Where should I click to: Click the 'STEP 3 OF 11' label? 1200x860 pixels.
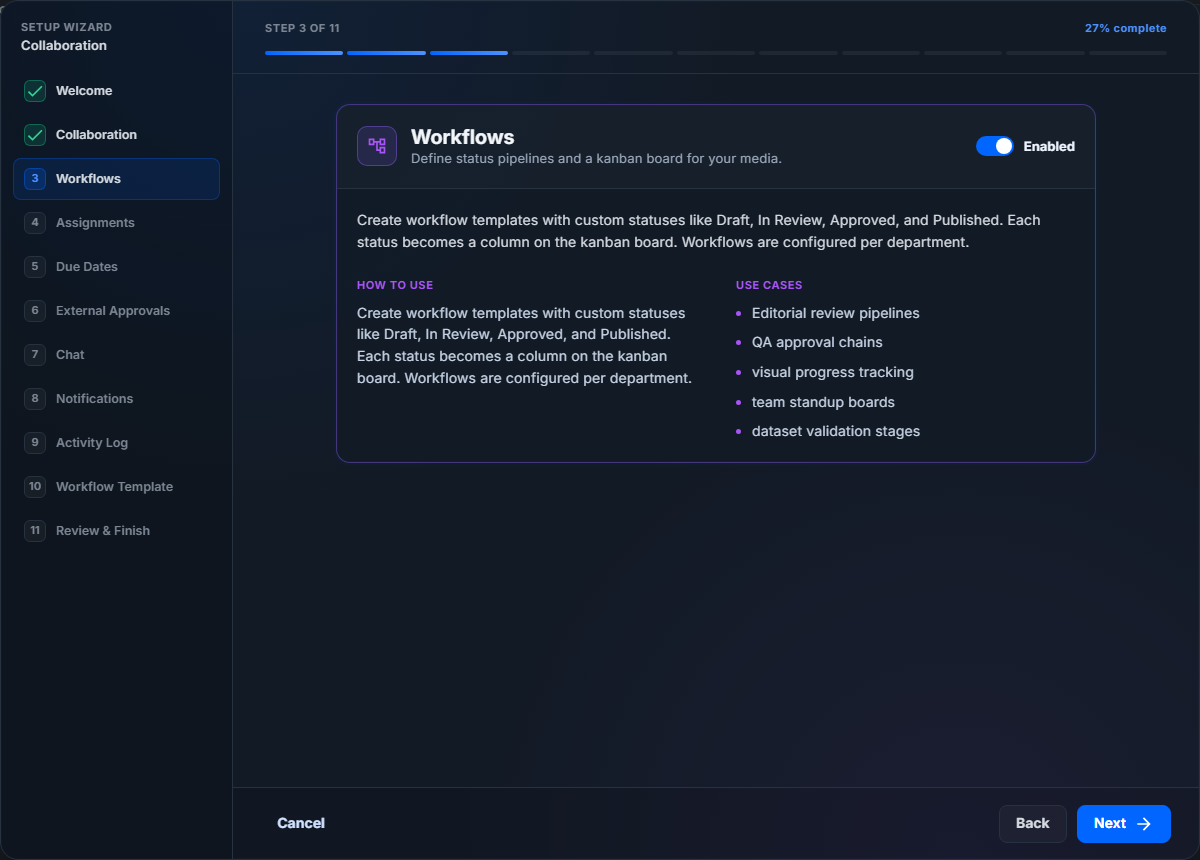pos(303,28)
